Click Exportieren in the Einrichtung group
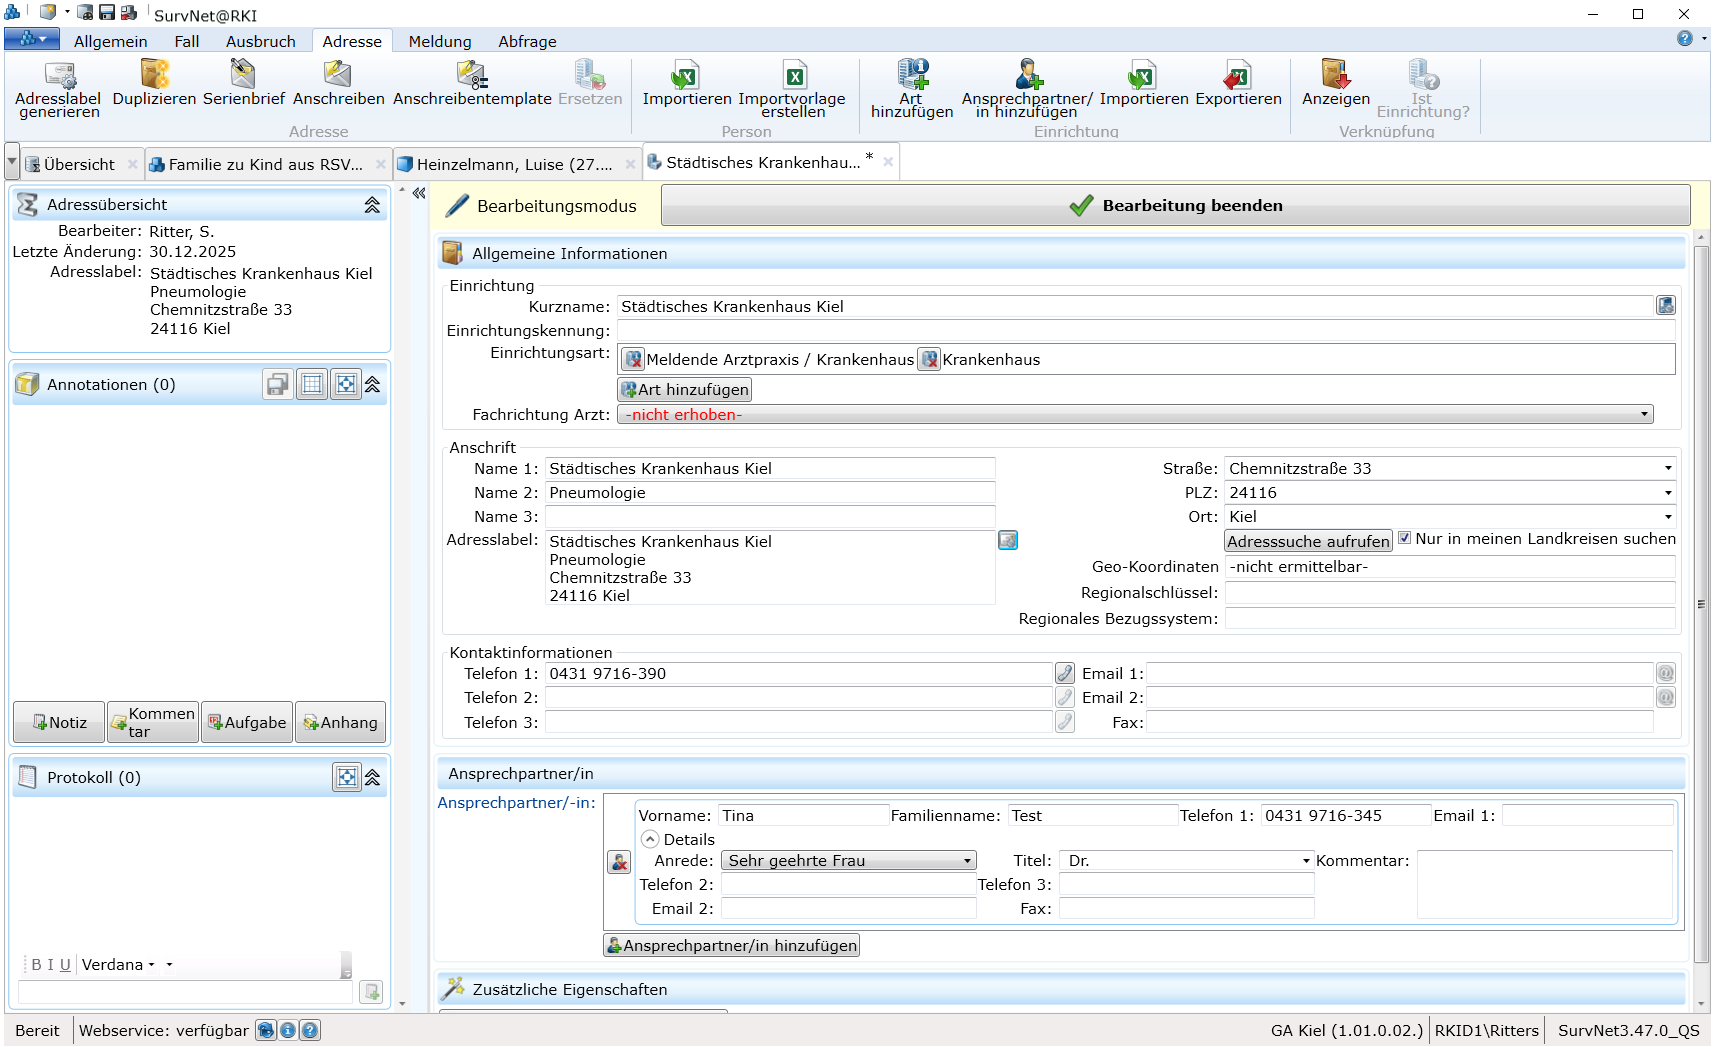The image size is (1715, 1047). pos(1237,76)
